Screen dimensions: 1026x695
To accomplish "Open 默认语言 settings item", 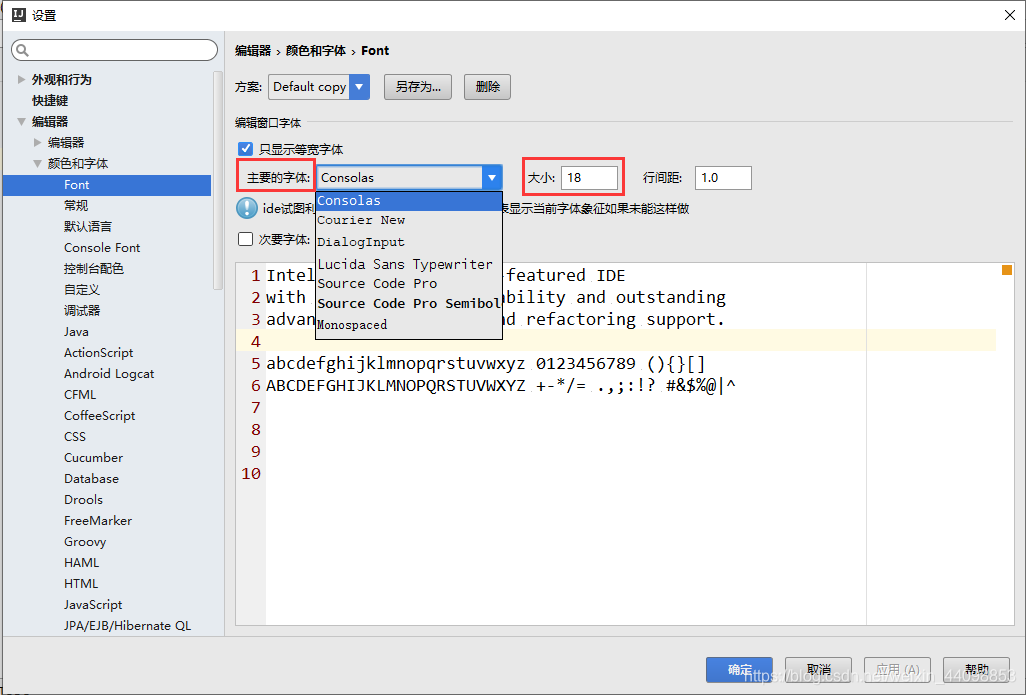I will tap(88, 226).
